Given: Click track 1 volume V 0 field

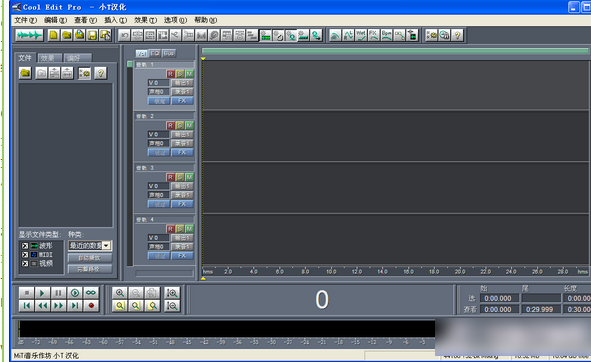Looking at the screenshot, I should point(158,83).
